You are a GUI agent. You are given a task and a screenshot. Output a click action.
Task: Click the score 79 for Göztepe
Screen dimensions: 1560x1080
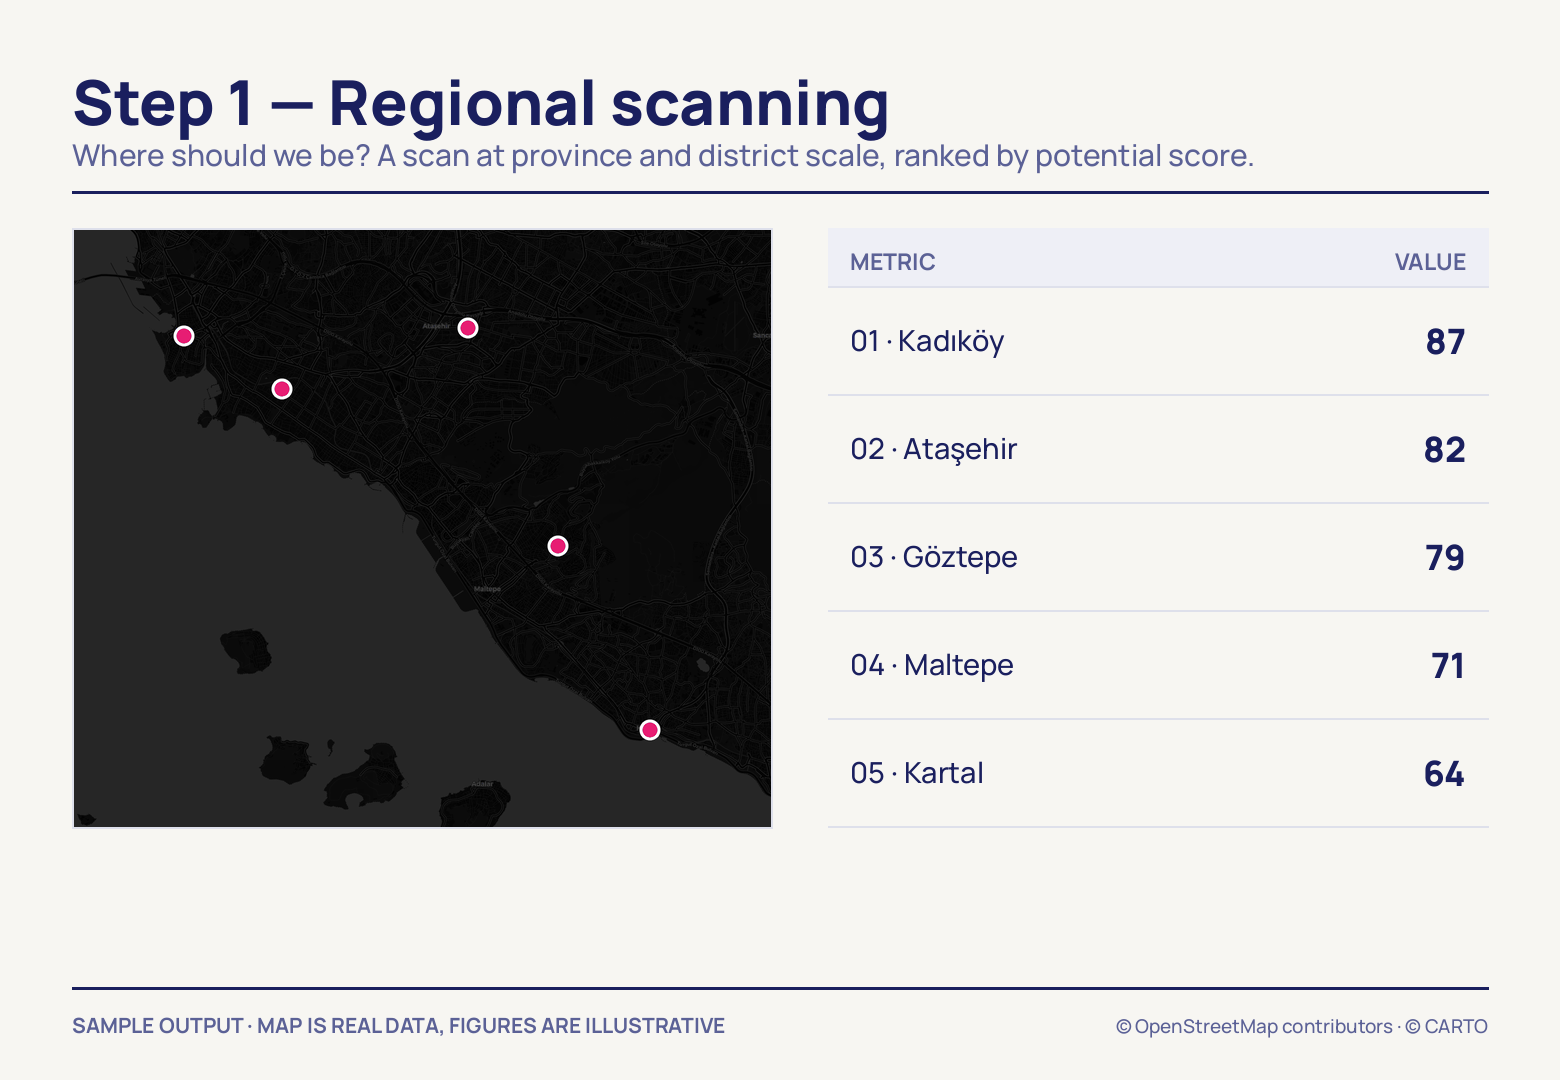coord(1445,558)
